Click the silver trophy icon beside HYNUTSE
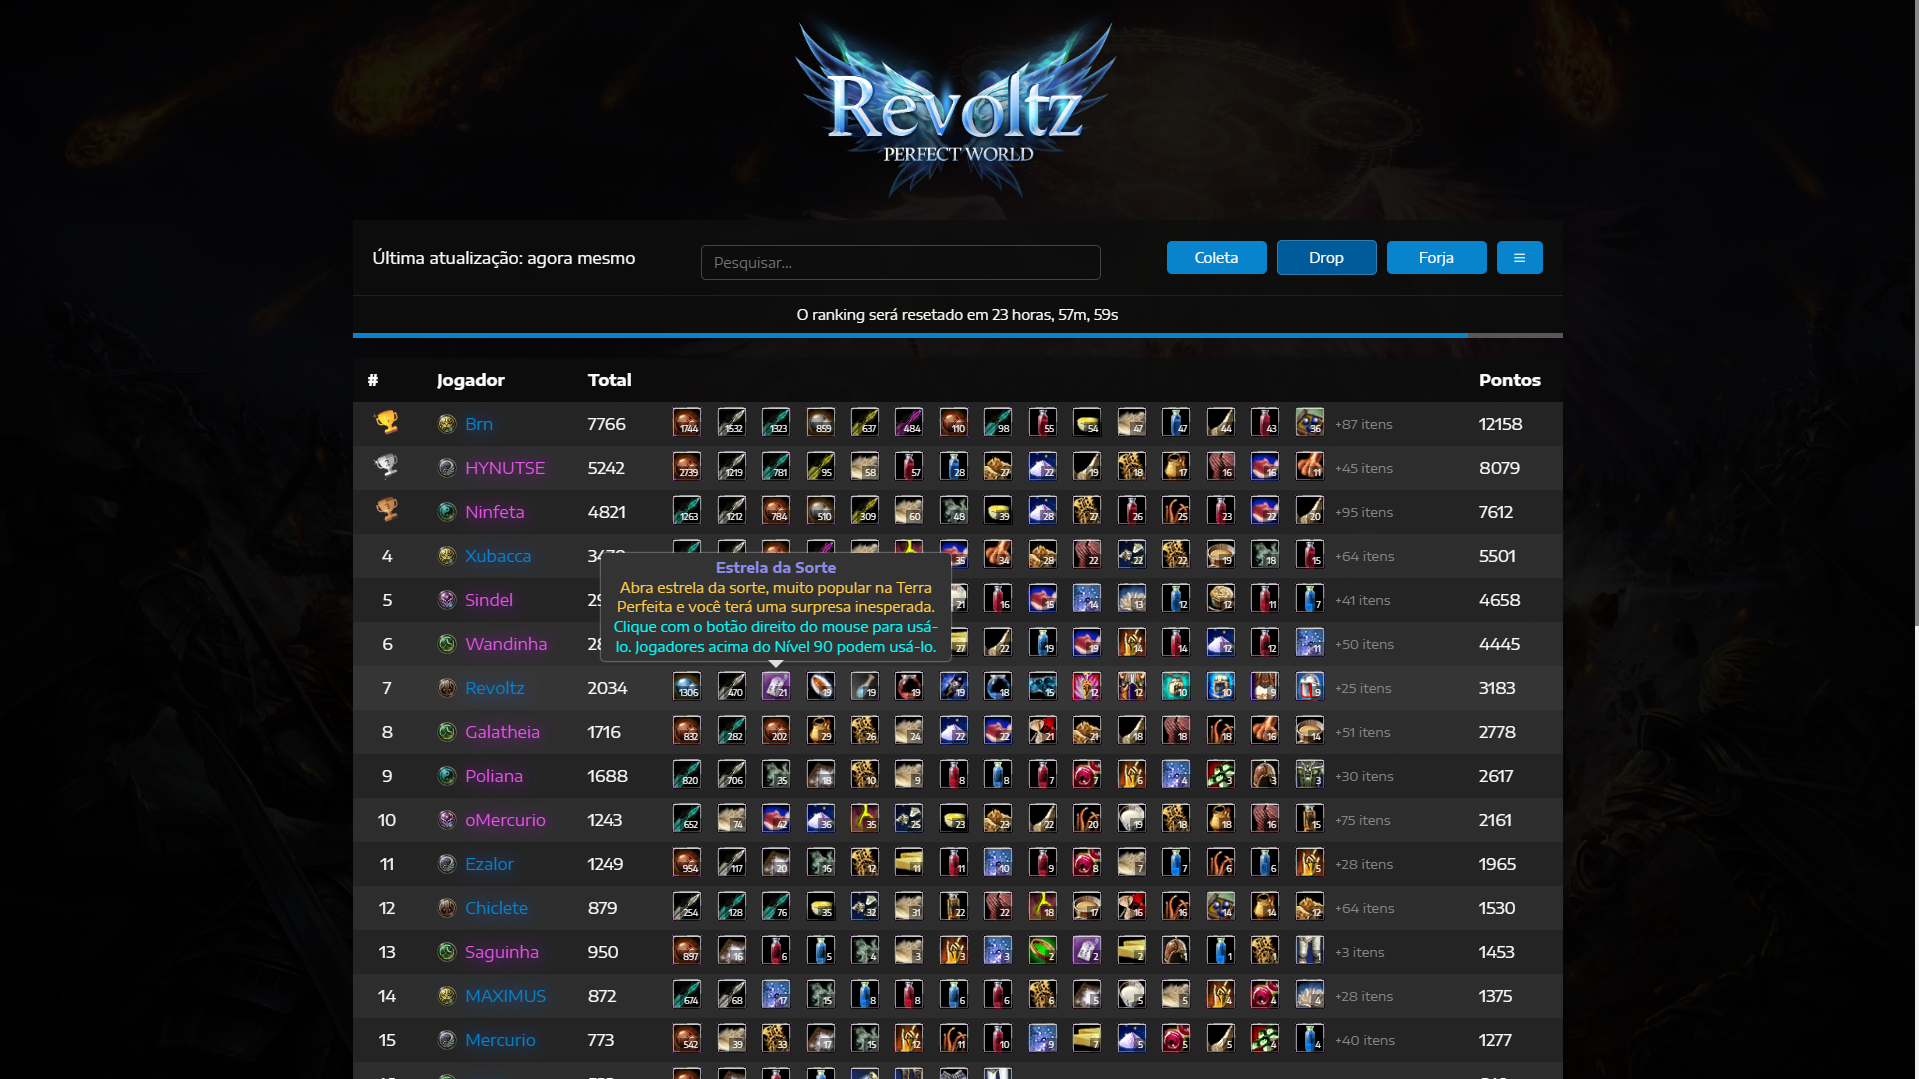Viewport: 1919px width, 1079px height. (386, 466)
